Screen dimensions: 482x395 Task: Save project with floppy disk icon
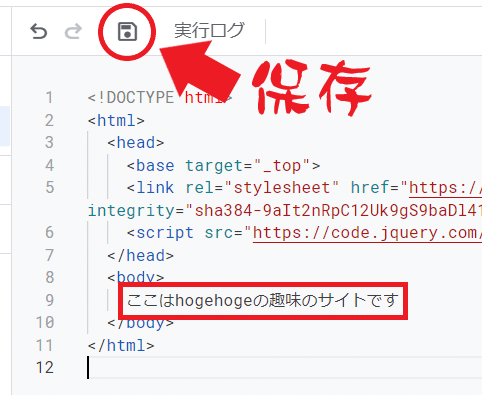pyautogui.click(x=127, y=32)
